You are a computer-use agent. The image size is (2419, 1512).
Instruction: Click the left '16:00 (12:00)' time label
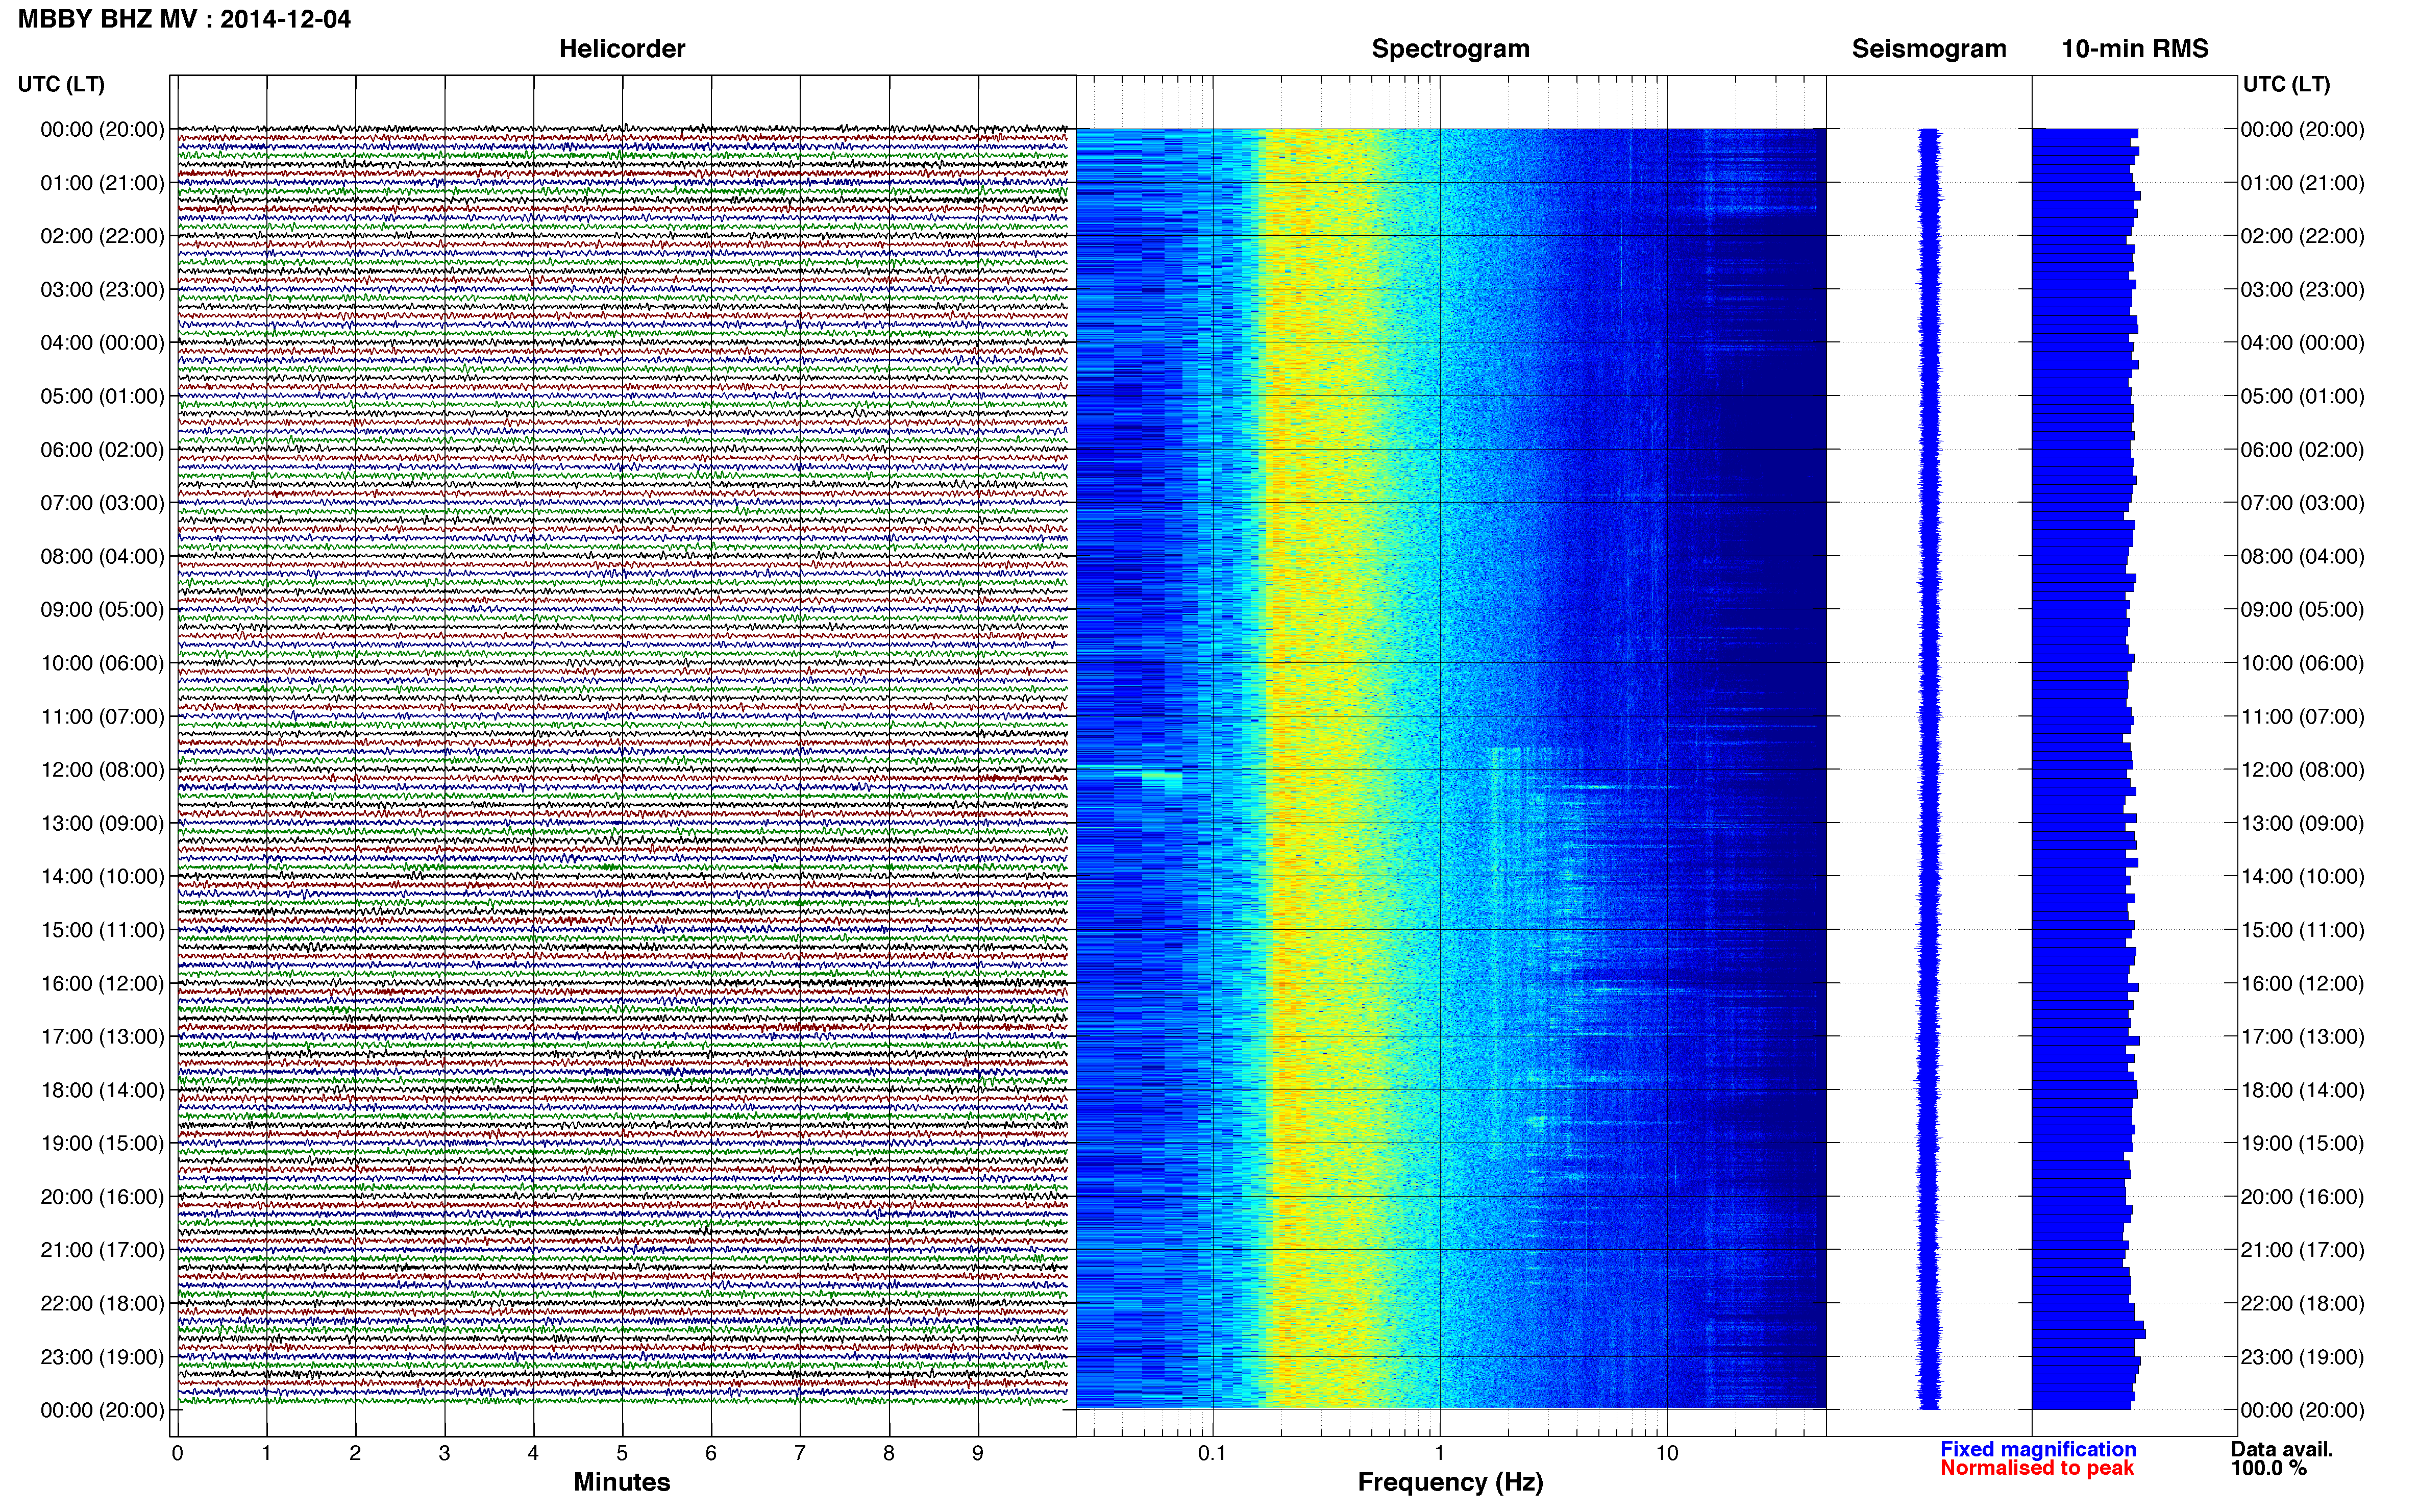102,983
